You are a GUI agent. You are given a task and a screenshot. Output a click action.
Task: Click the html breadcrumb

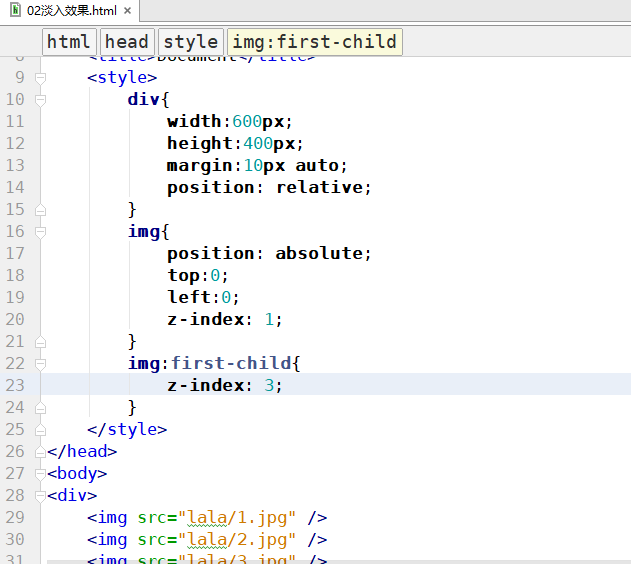tap(68, 42)
